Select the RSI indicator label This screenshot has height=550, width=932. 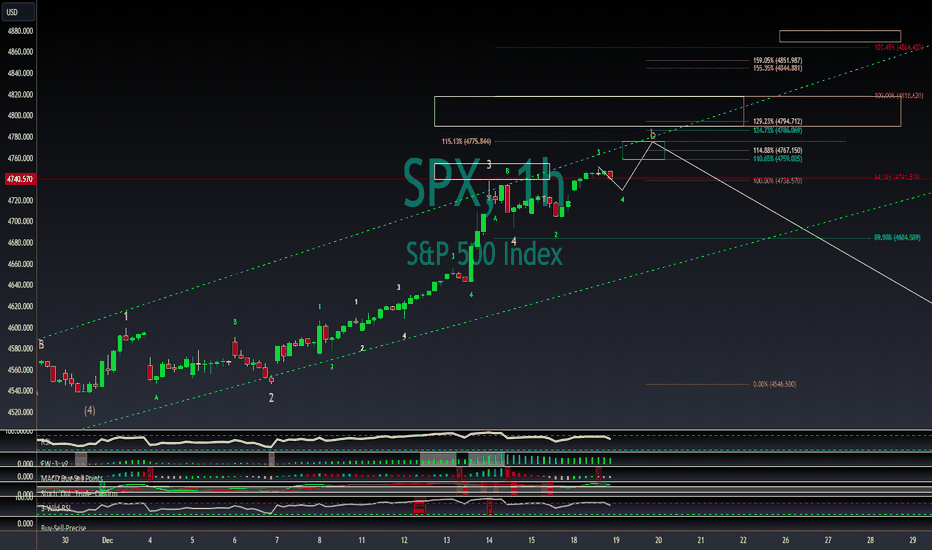point(45,442)
